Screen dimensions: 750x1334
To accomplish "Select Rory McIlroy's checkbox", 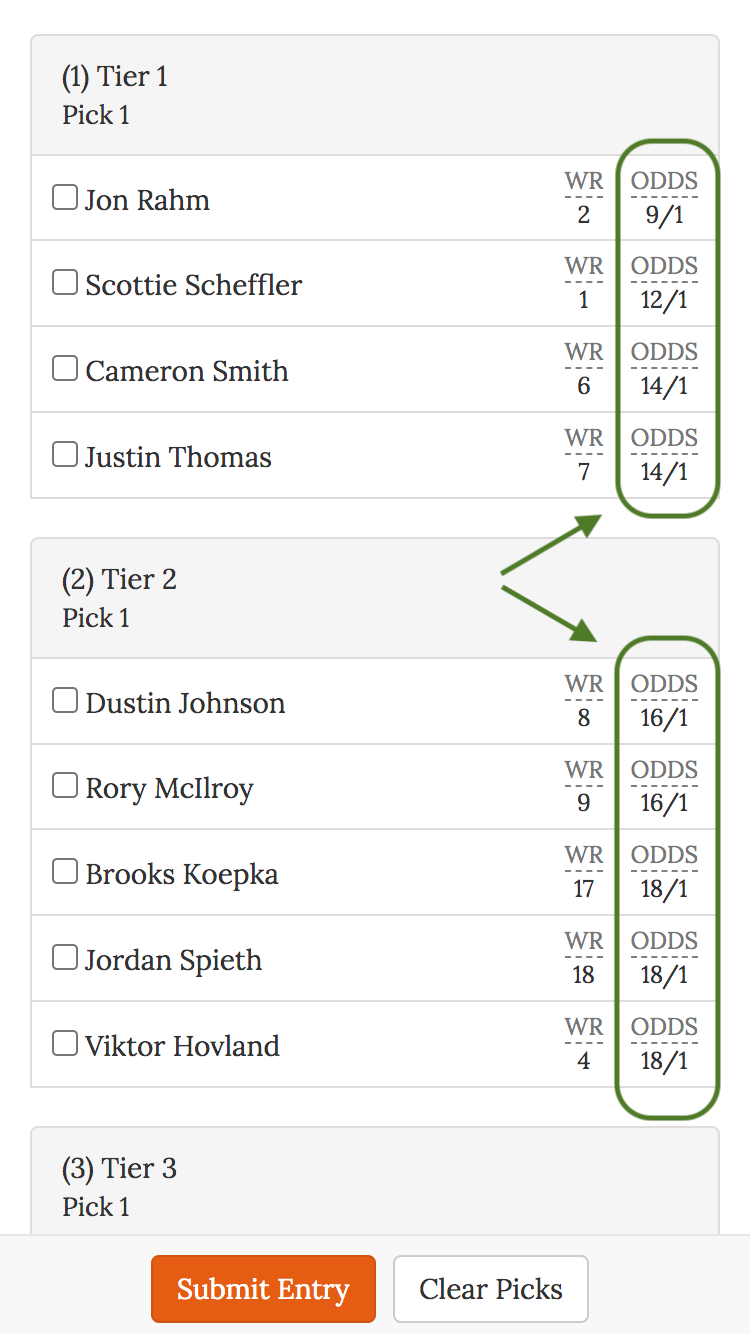I will tap(65, 787).
